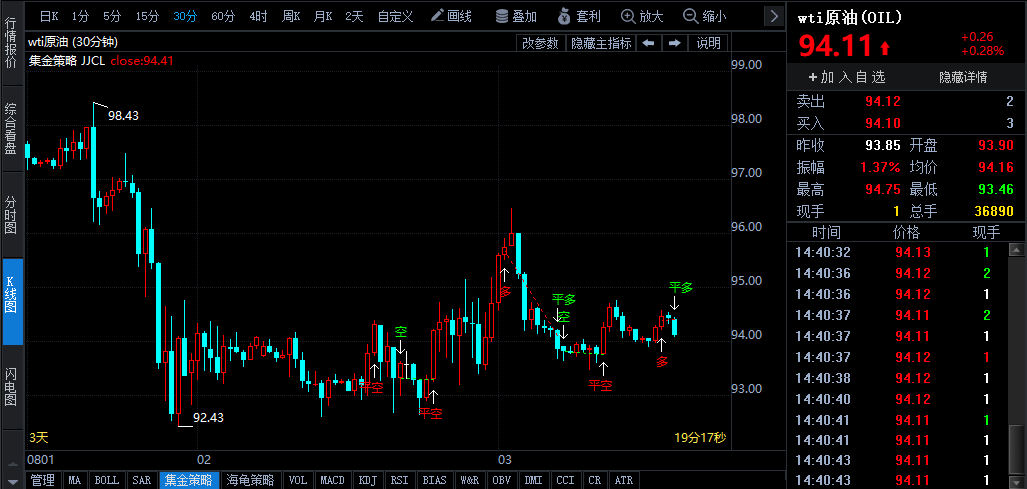Open the 闪电图 sidebar view

(x=12, y=387)
